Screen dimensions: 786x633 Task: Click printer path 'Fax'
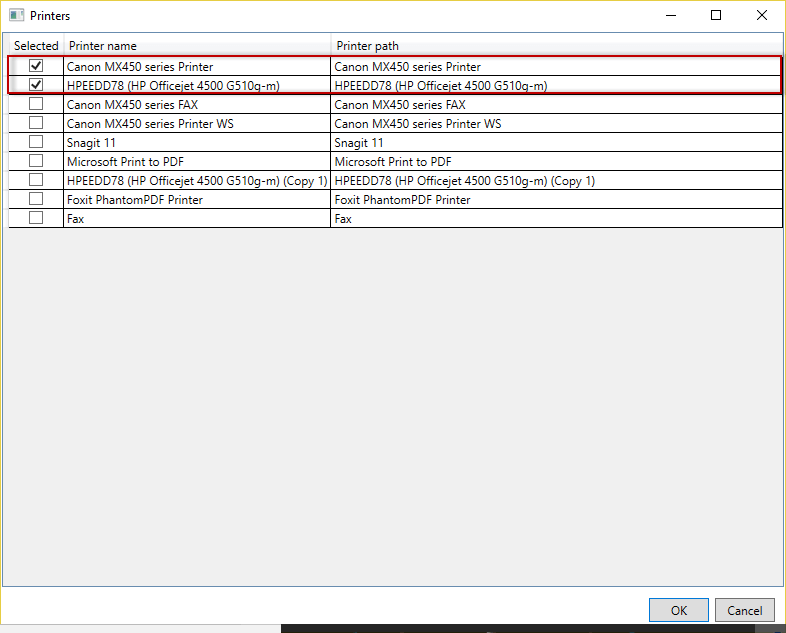pos(343,219)
